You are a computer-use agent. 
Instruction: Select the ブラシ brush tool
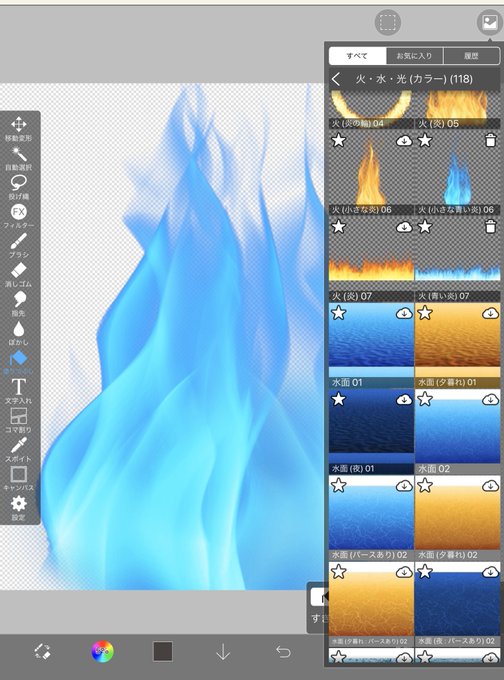18,245
